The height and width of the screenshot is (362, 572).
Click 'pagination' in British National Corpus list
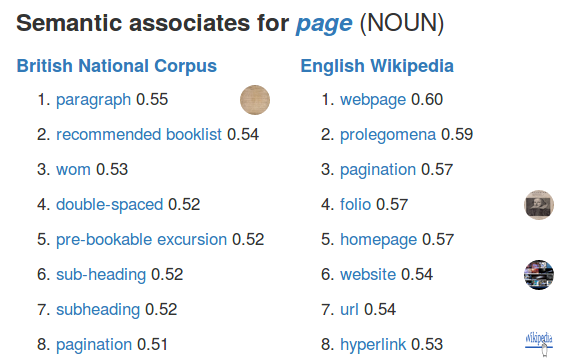click(94, 345)
